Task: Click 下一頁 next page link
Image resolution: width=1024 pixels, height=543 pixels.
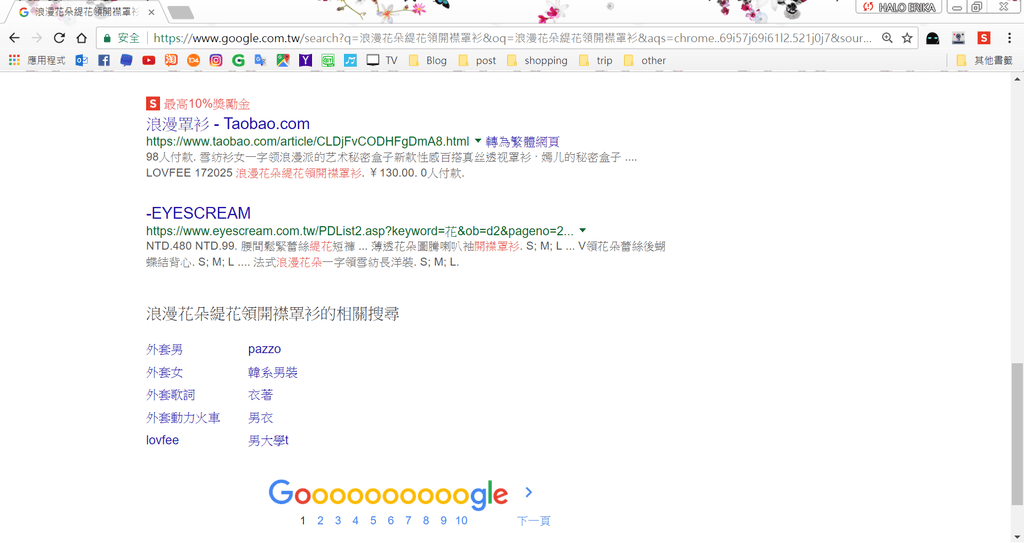Action: (534, 521)
